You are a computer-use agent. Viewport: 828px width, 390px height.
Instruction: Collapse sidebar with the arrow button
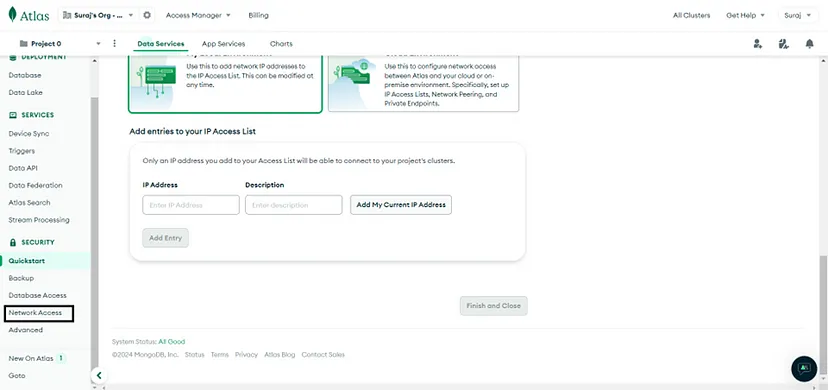pyautogui.click(x=99, y=376)
